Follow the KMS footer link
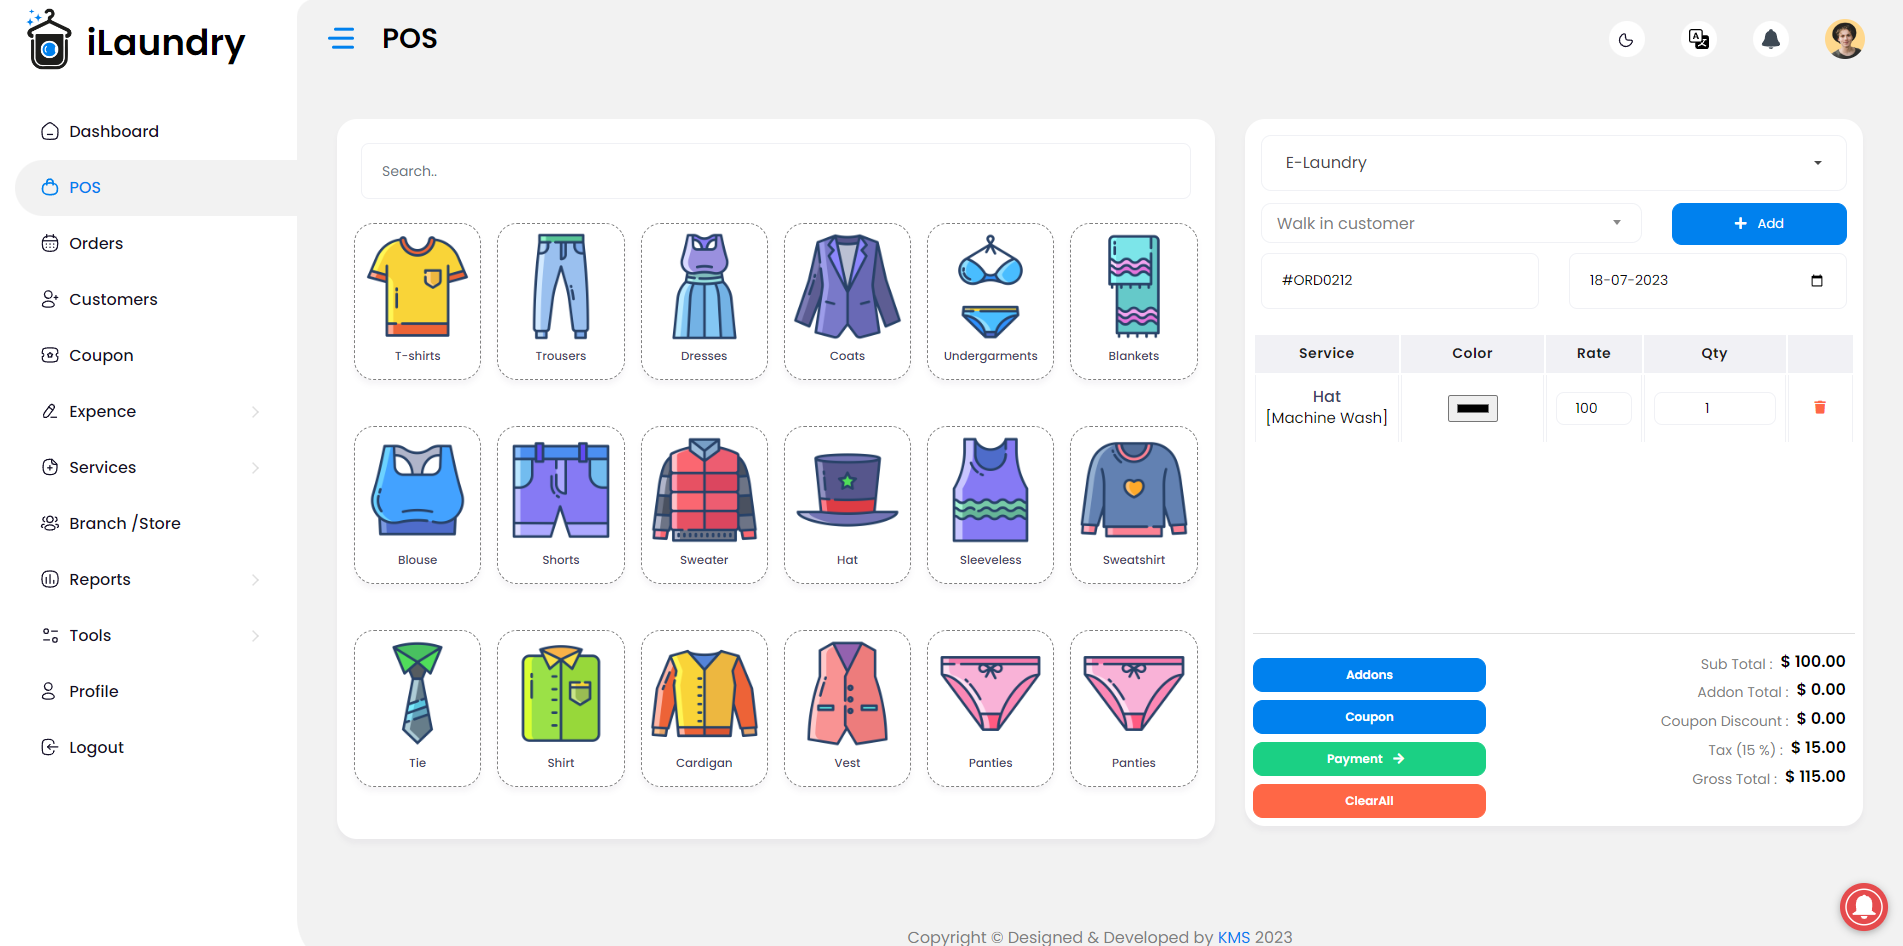 pyautogui.click(x=1234, y=937)
